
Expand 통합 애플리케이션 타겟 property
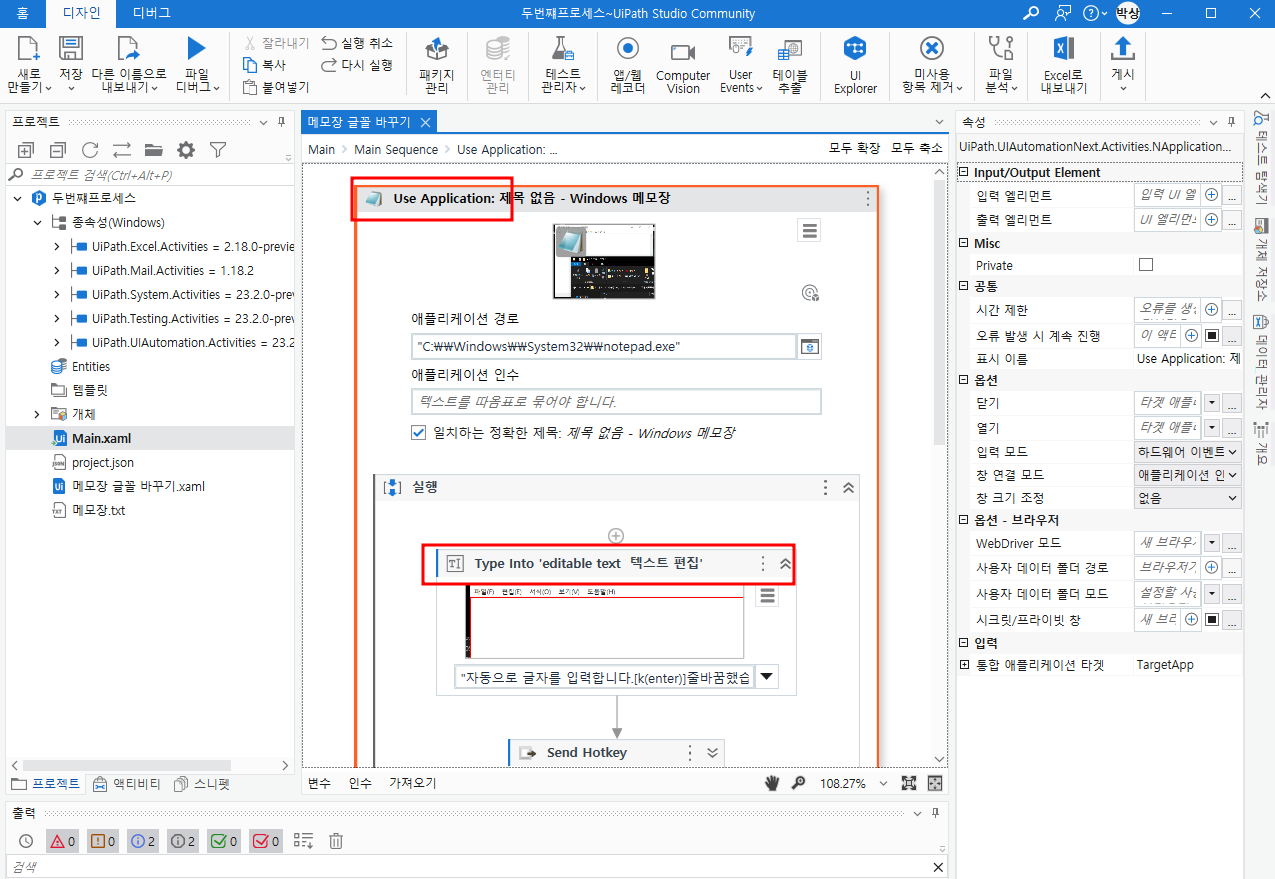(964, 664)
